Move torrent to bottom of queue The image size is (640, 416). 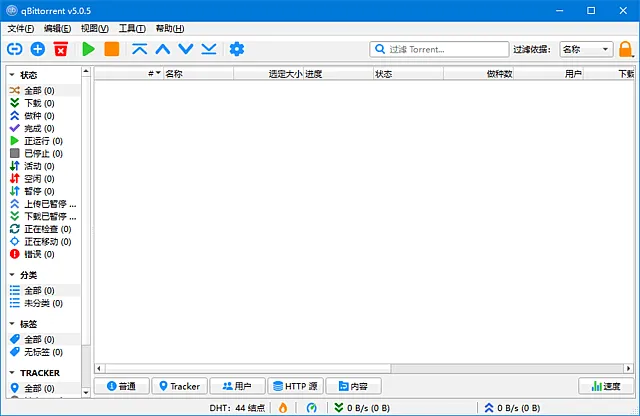click(x=209, y=49)
